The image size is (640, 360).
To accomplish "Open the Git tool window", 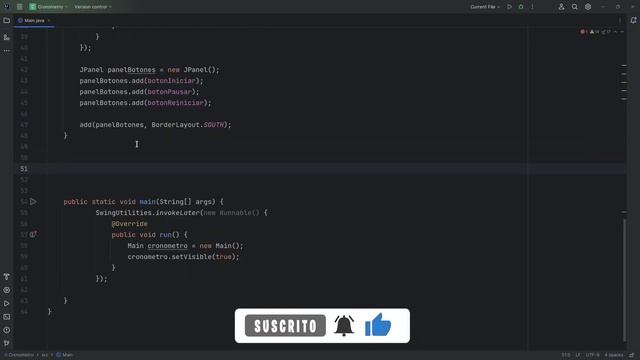I will coord(7,343).
